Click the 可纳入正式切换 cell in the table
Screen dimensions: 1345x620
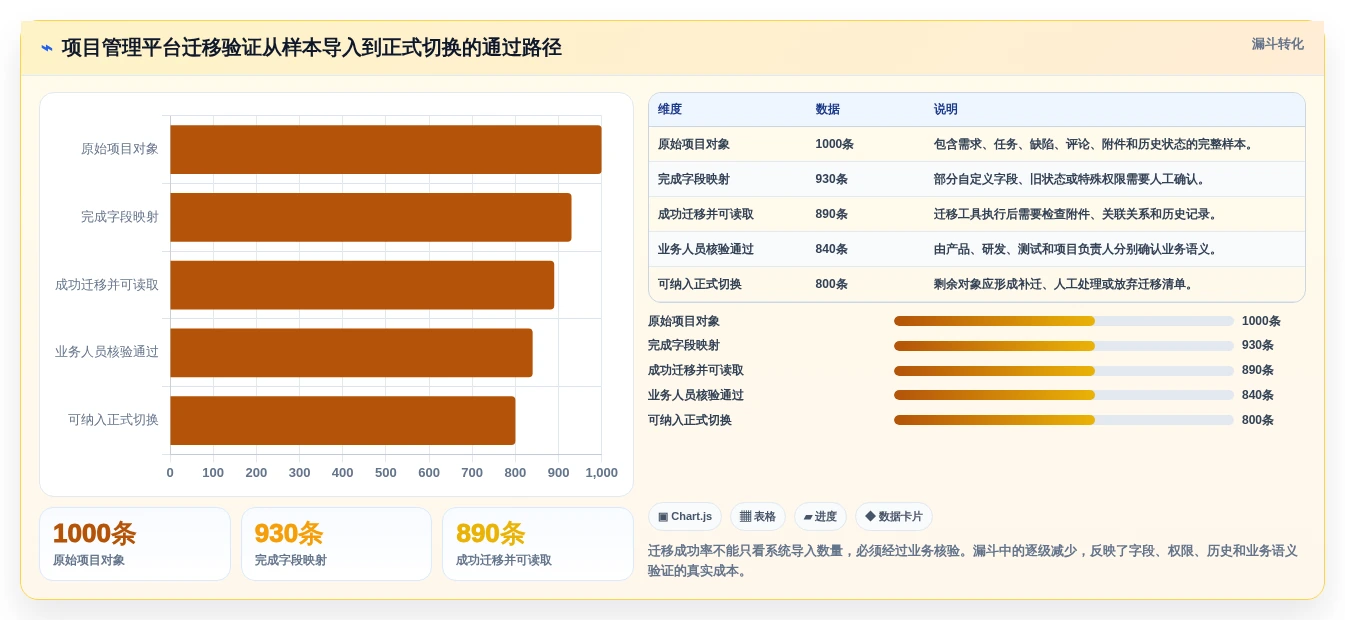click(x=700, y=284)
